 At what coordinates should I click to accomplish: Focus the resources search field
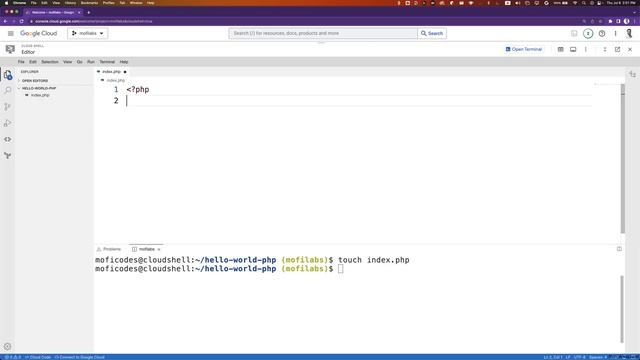(323, 33)
